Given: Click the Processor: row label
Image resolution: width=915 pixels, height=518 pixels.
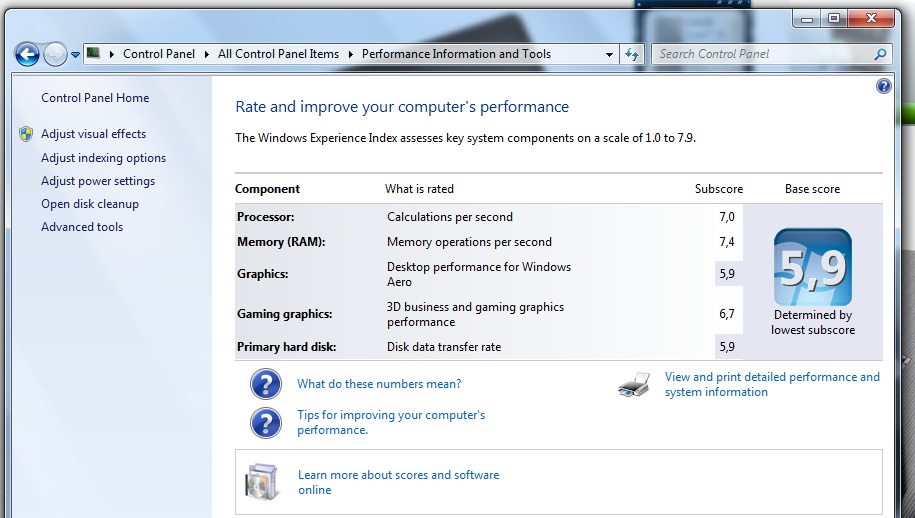Looking at the screenshot, I should pyautogui.click(x=266, y=217).
